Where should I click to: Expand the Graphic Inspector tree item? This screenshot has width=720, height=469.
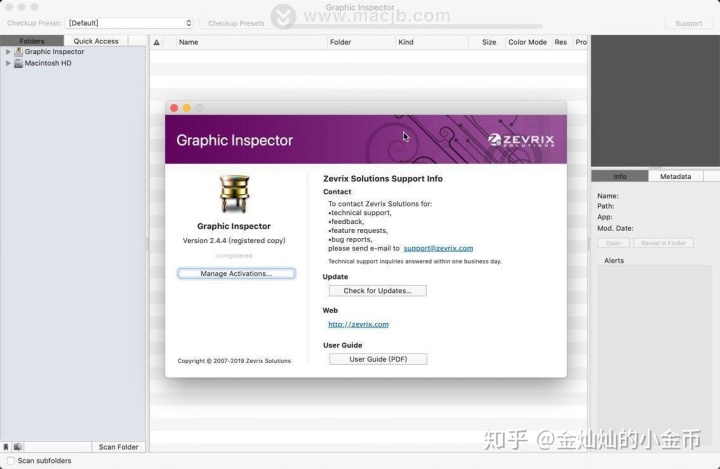(8, 52)
